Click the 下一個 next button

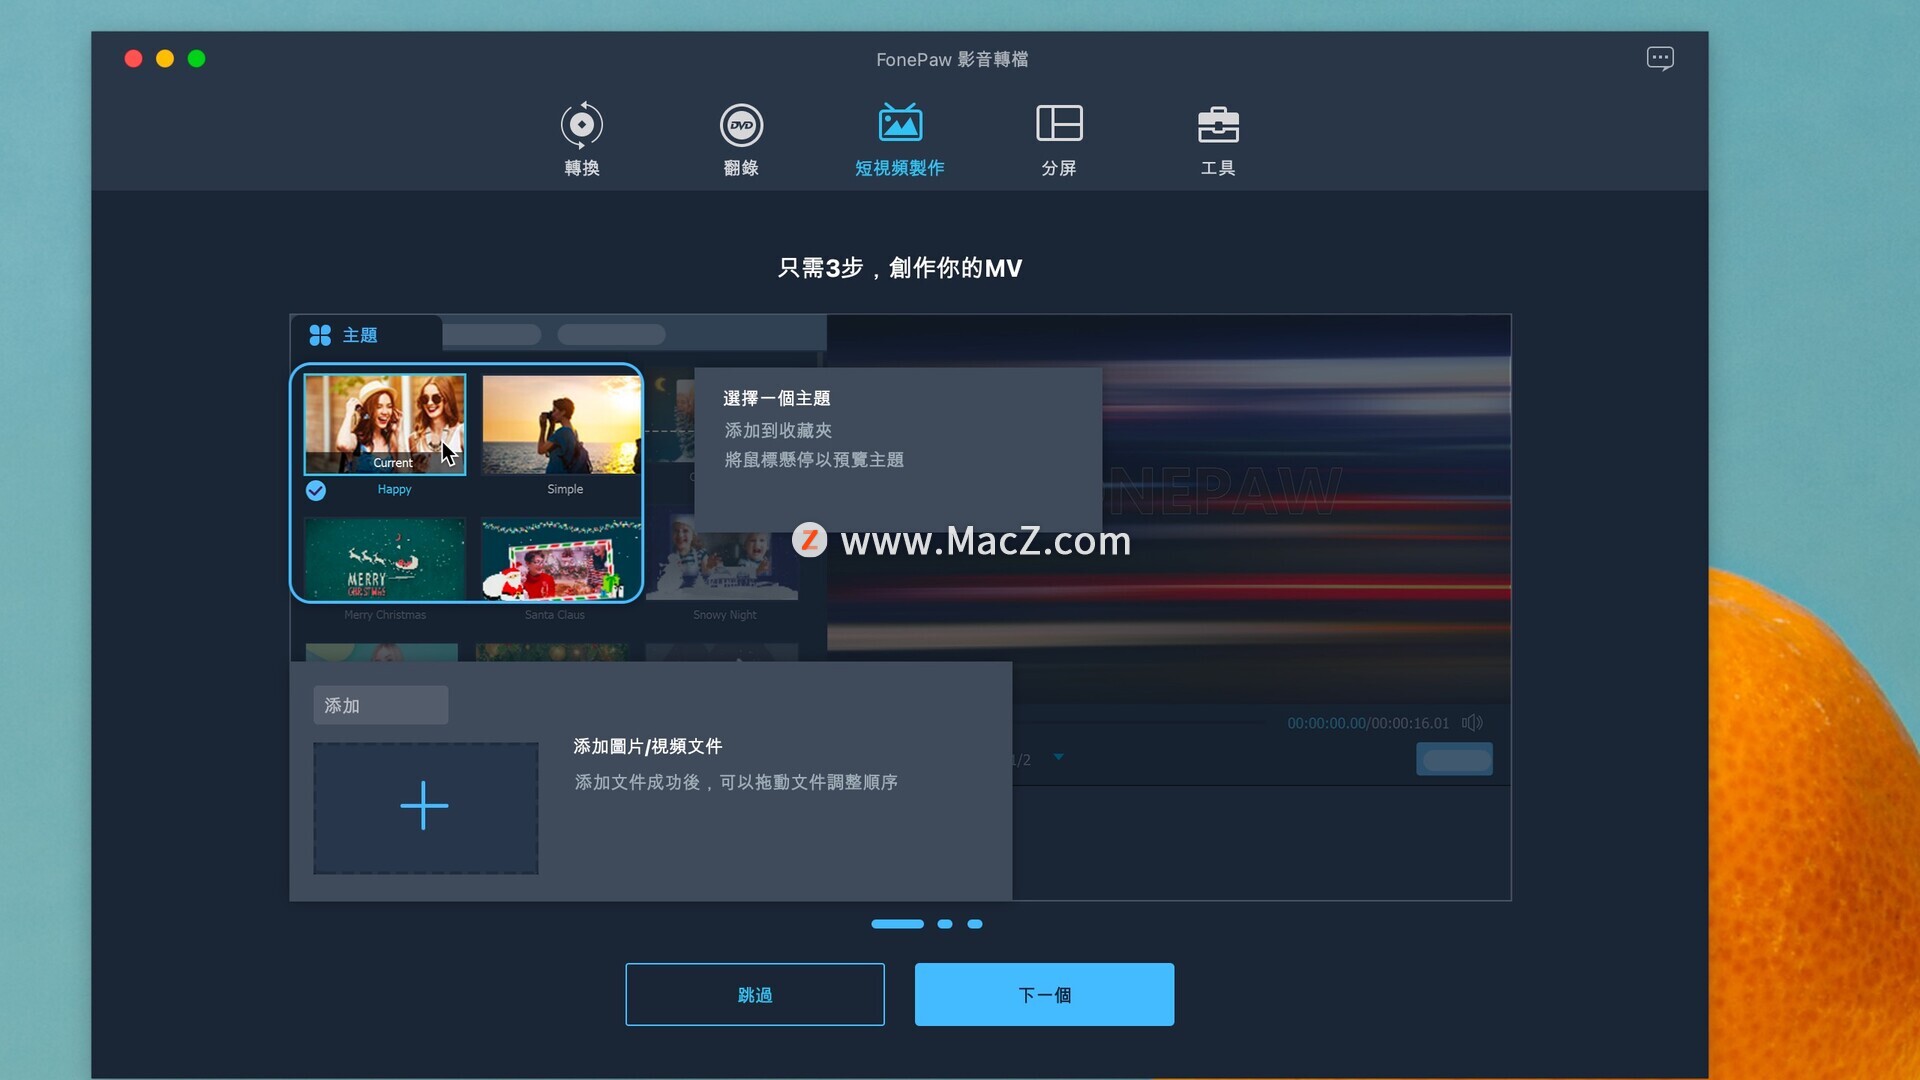pyautogui.click(x=1044, y=994)
